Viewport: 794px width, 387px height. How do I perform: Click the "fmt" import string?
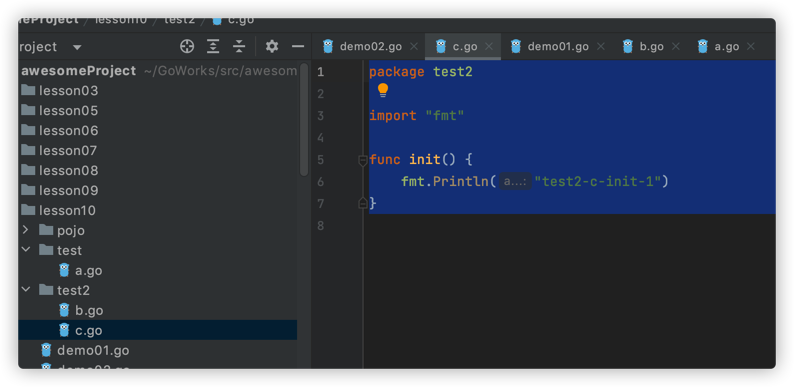point(445,115)
